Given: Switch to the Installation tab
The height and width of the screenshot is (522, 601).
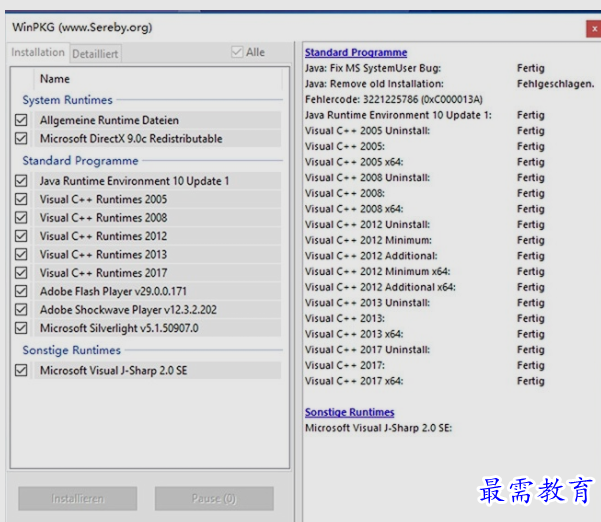Looking at the screenshot, I should [x=38, y=52].
